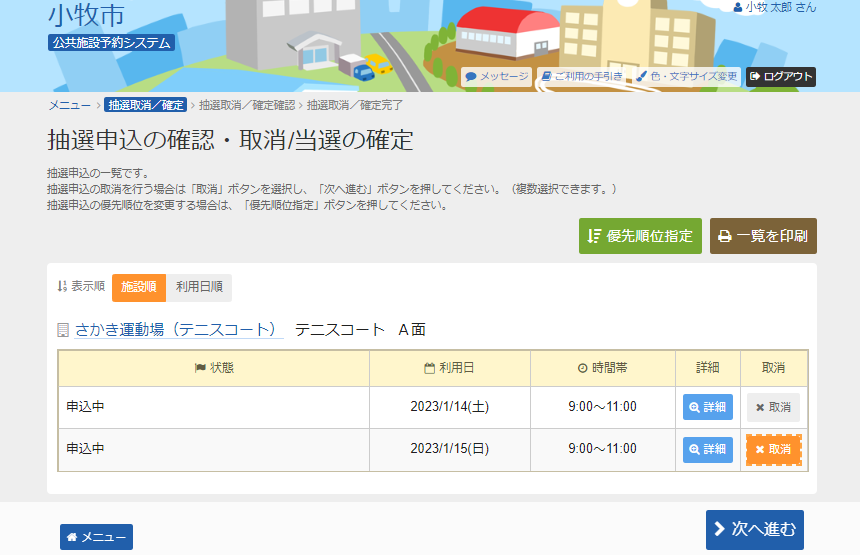This screenshot has width=860, height=555.
Task: Return home via メニュー button at bottom
Action: [96, 537]
